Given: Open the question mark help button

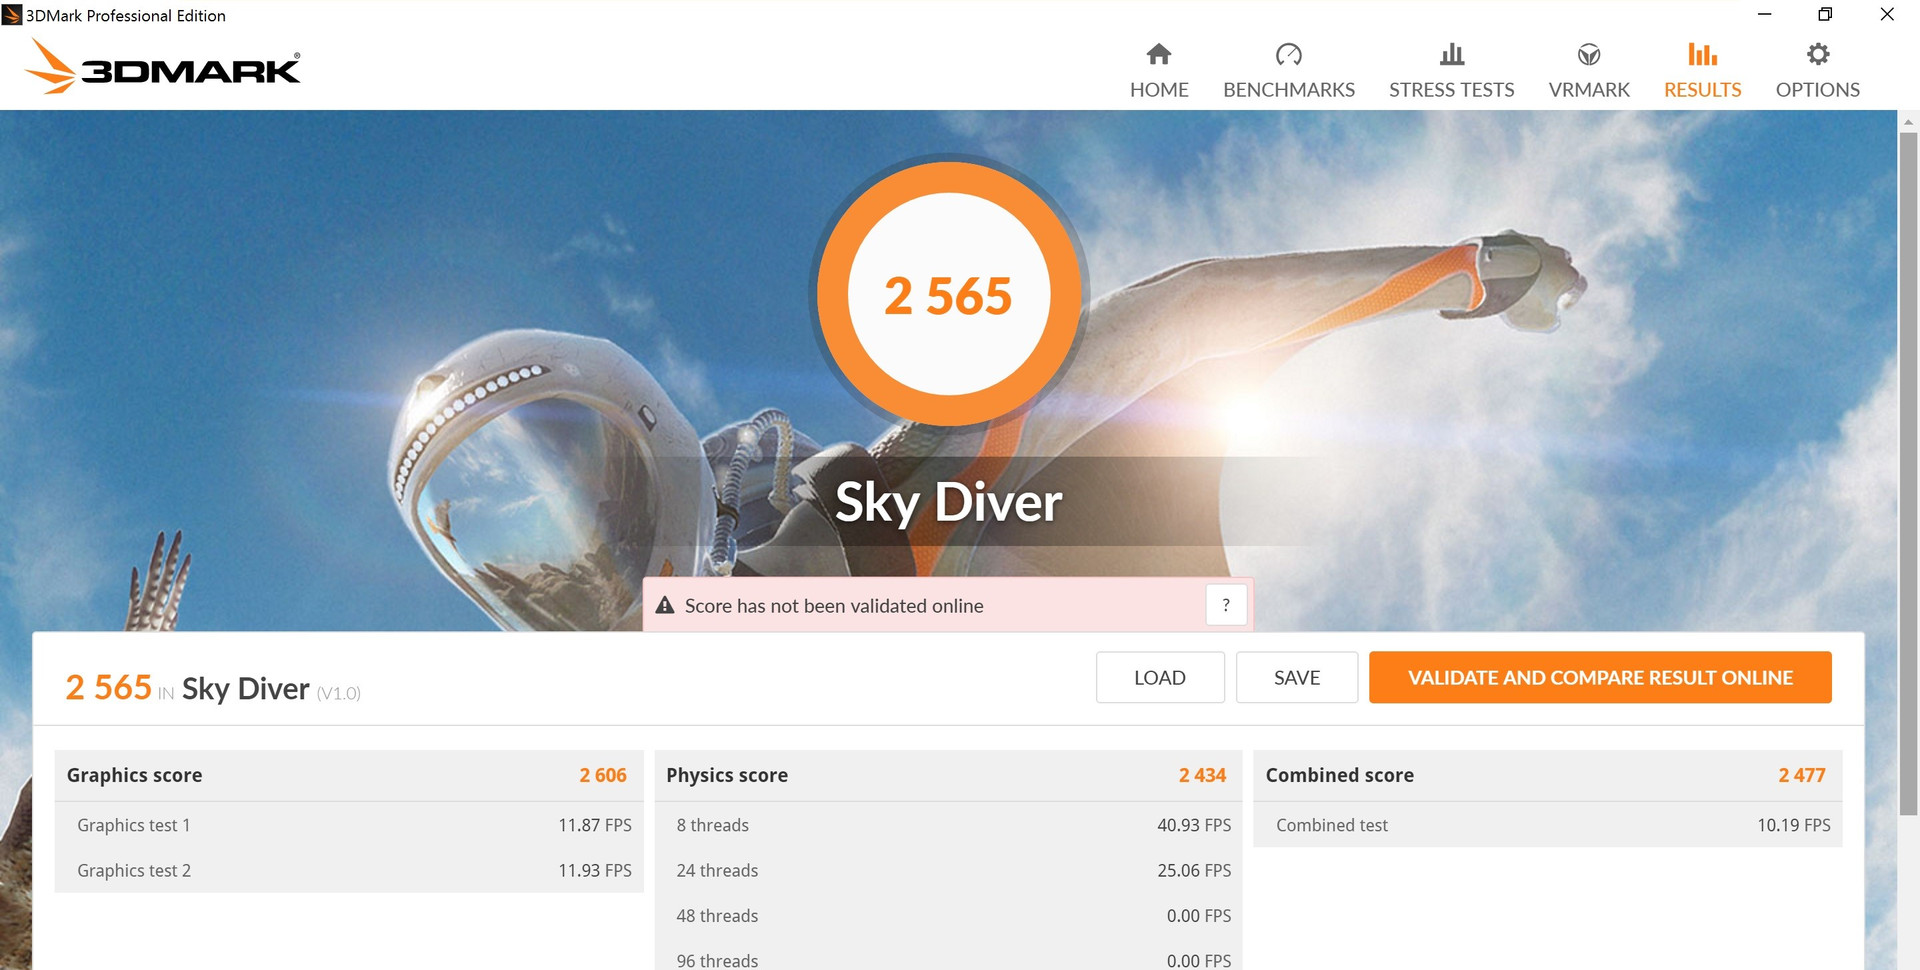Looking at the screenshot, I should coord(1226,605).
